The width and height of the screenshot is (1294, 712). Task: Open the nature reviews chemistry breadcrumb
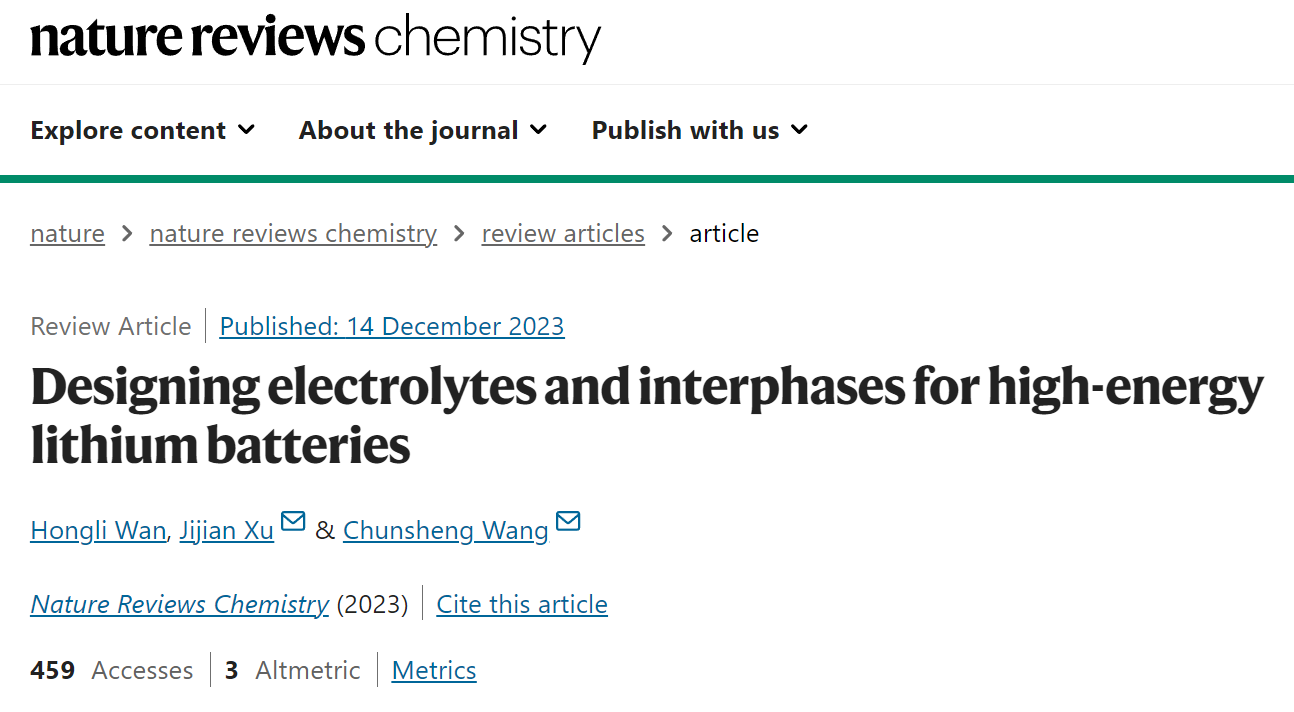pyautogui.click(x=293, y=234)
